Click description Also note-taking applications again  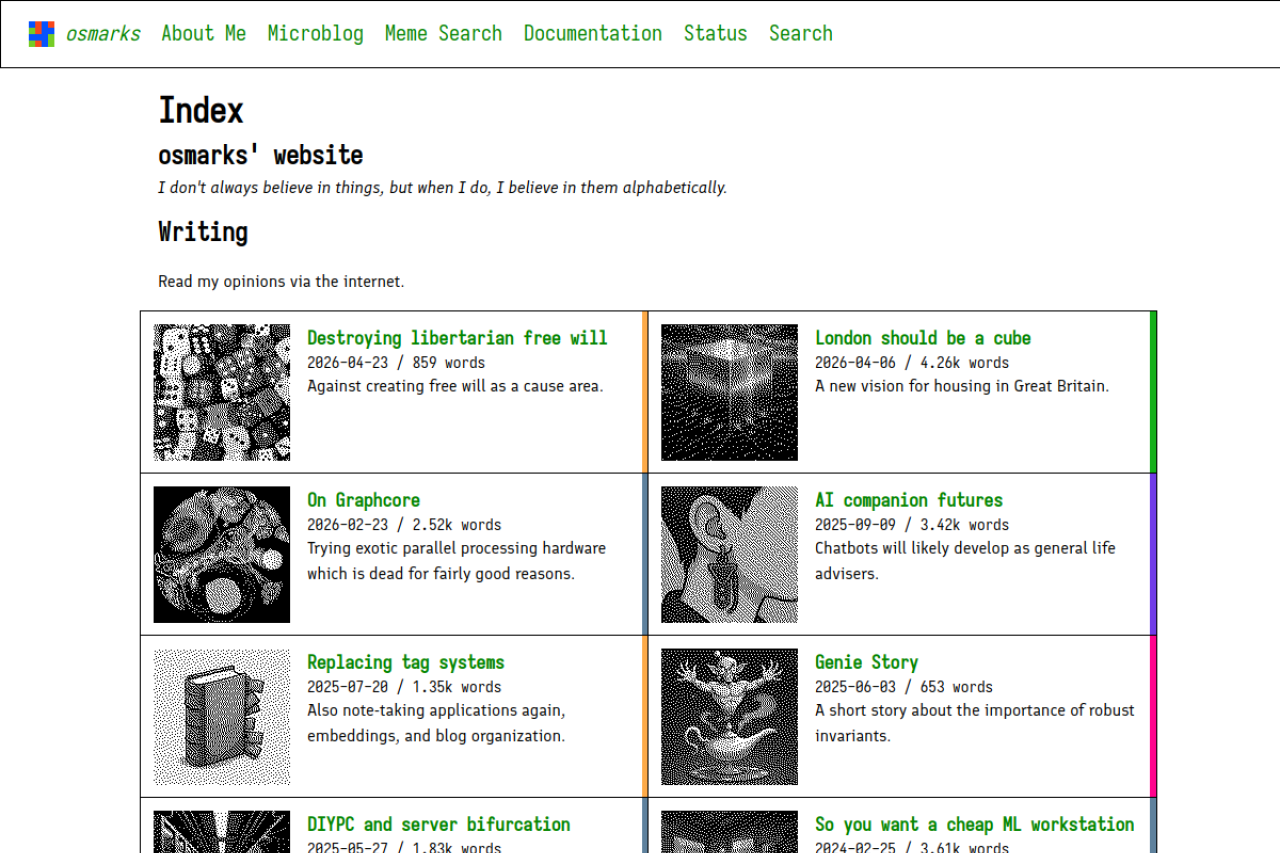[x=436, y=723]
